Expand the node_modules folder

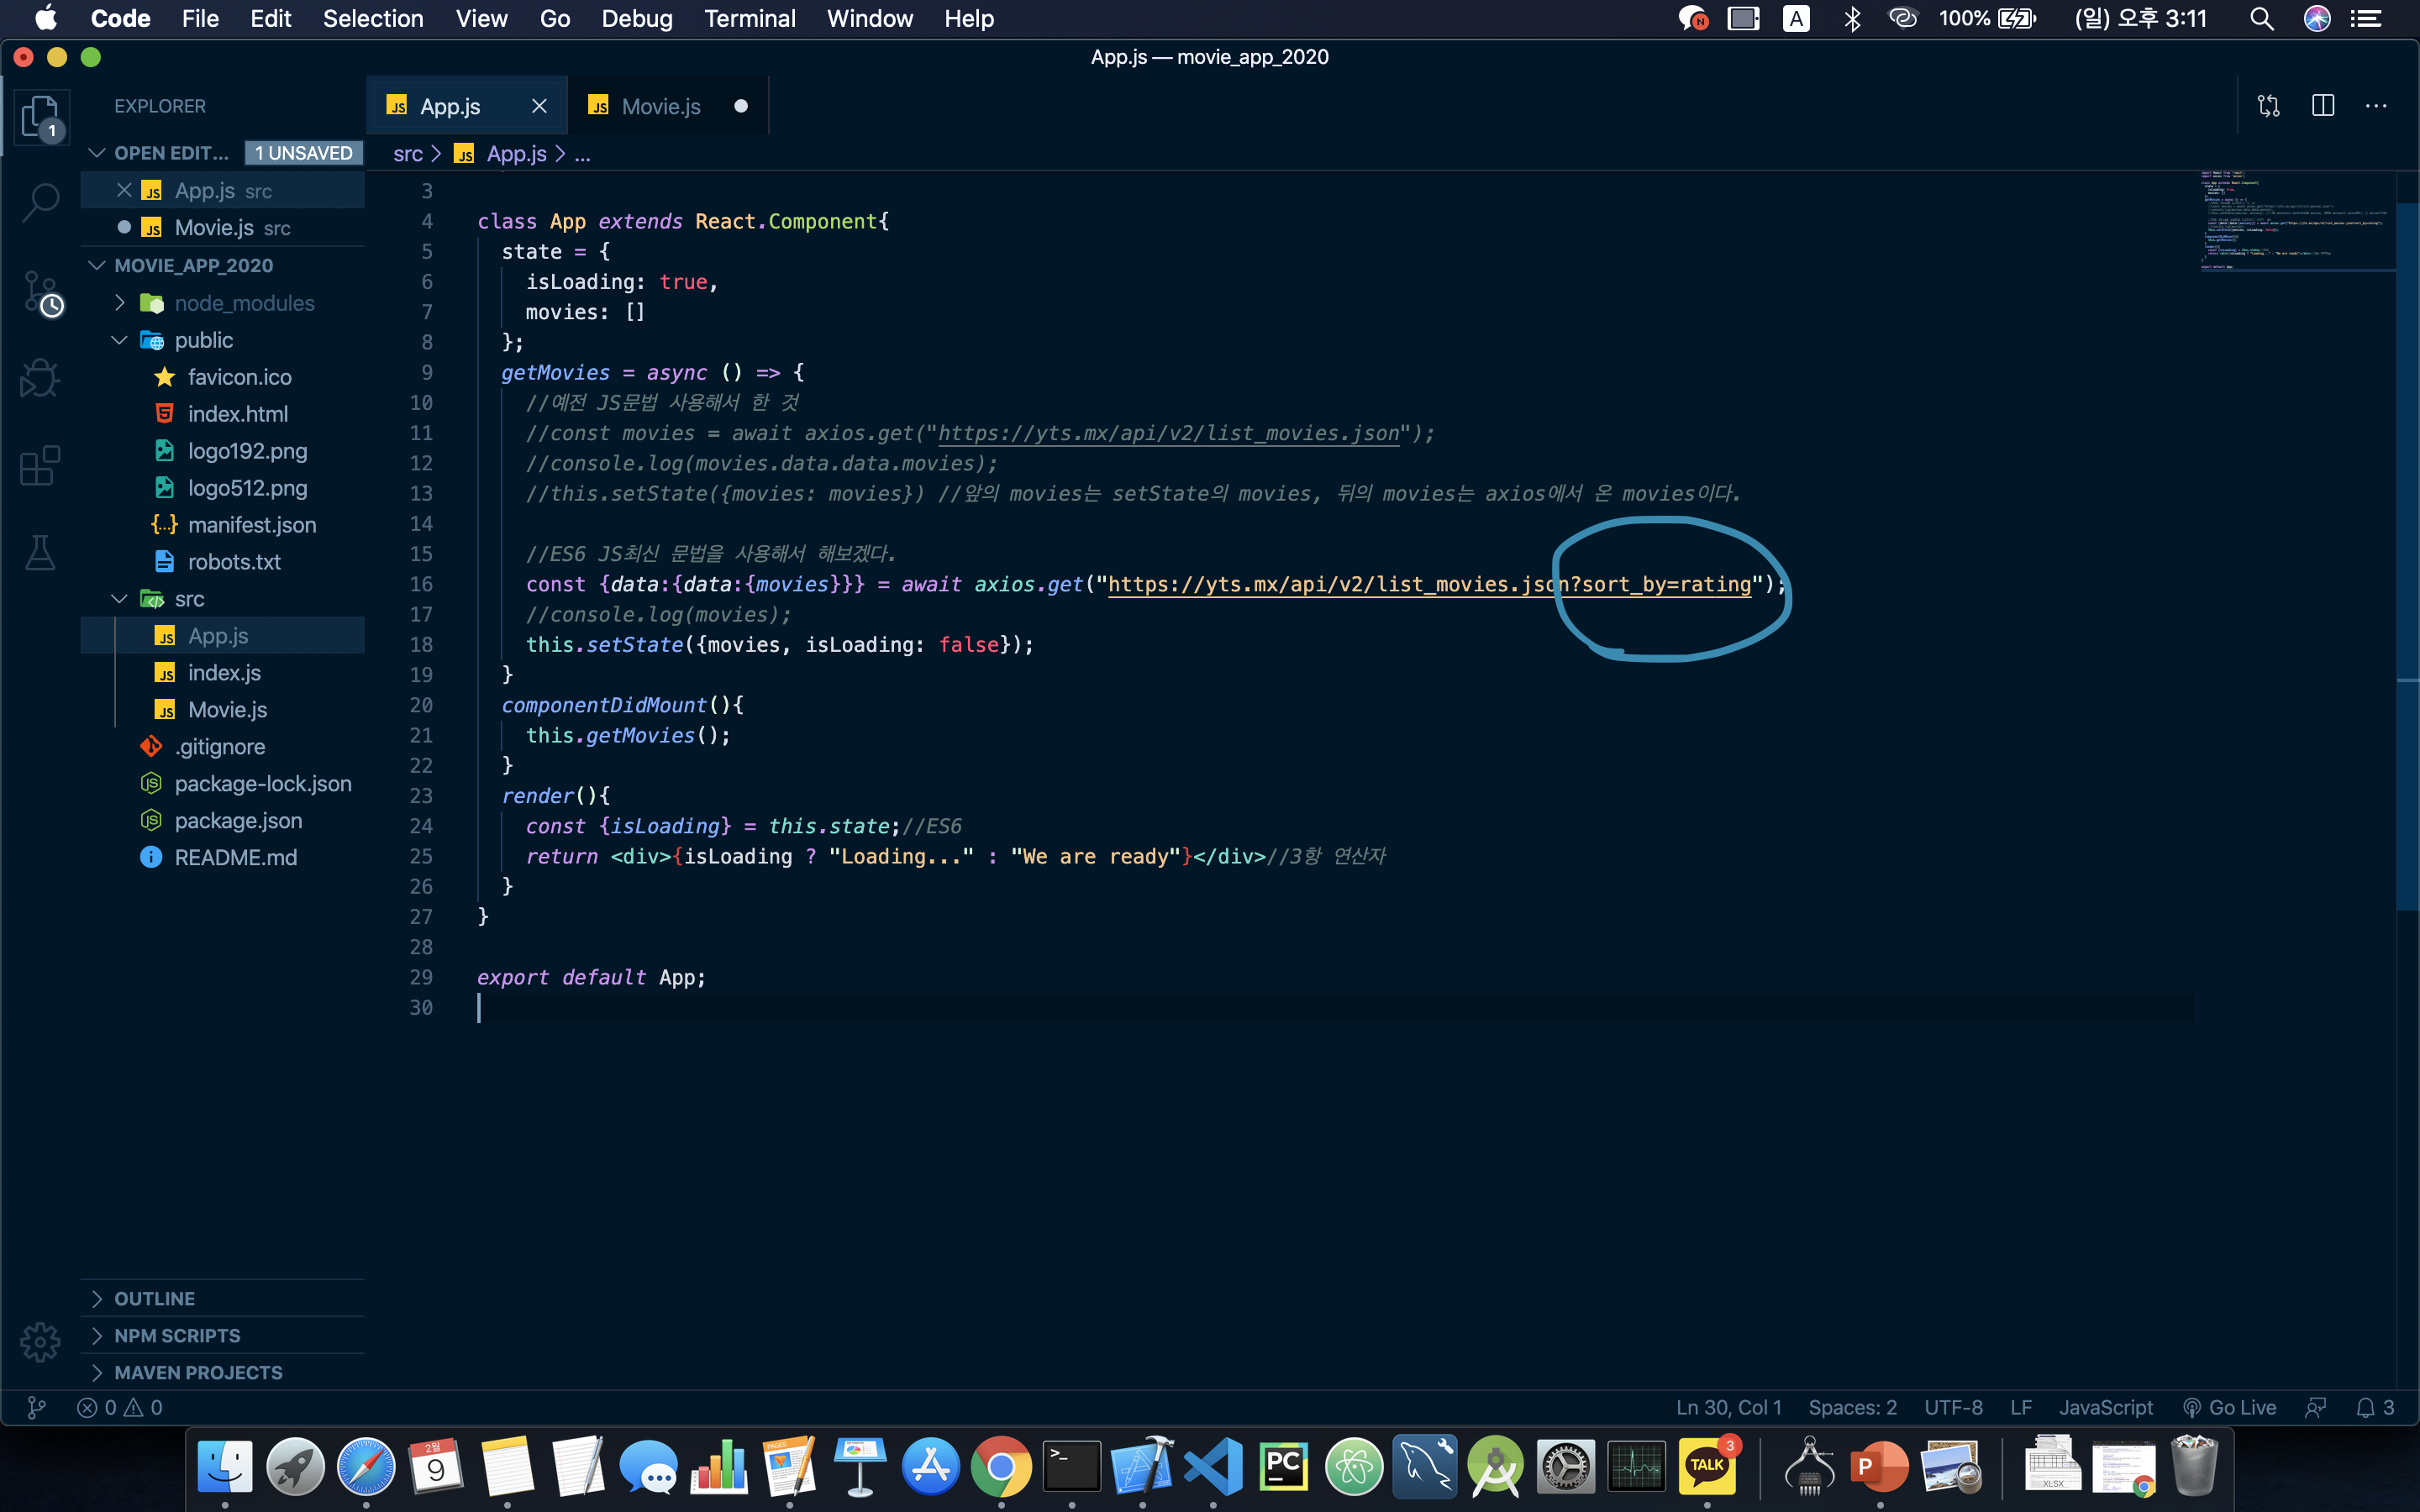(244, 303)
